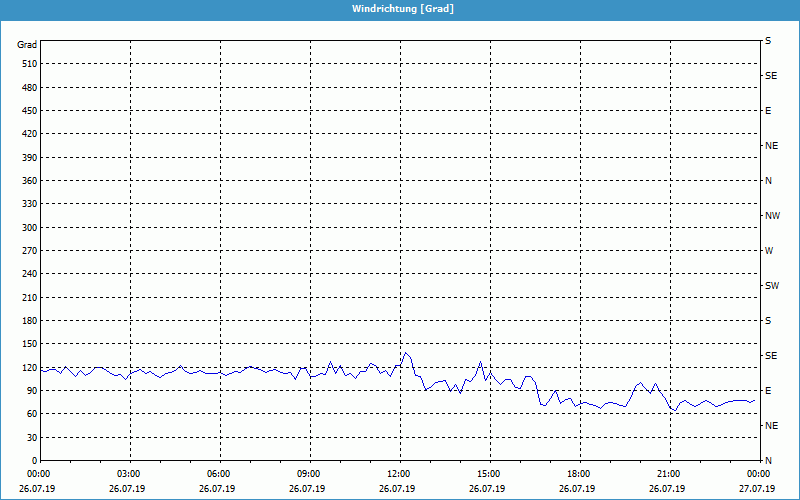
Task: Select the W compass direction label
Action: pyautogui.click(x=769, y=251)
